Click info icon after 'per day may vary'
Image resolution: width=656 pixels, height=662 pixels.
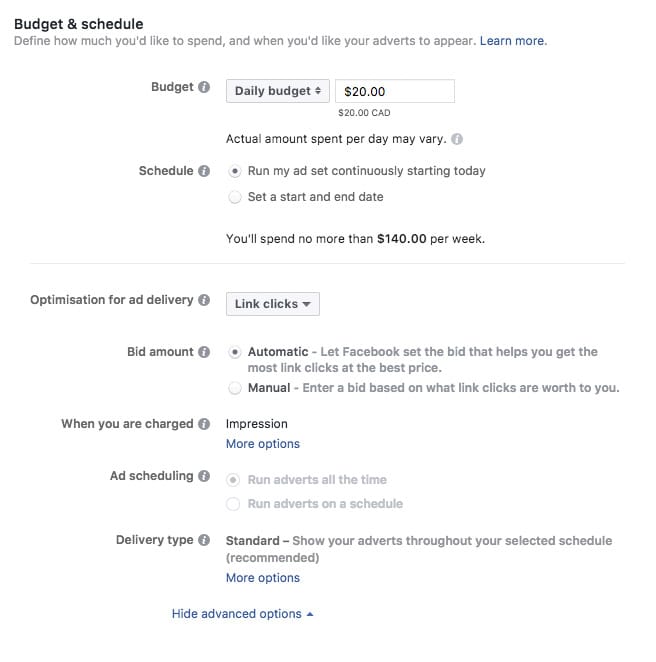point(457,139)
